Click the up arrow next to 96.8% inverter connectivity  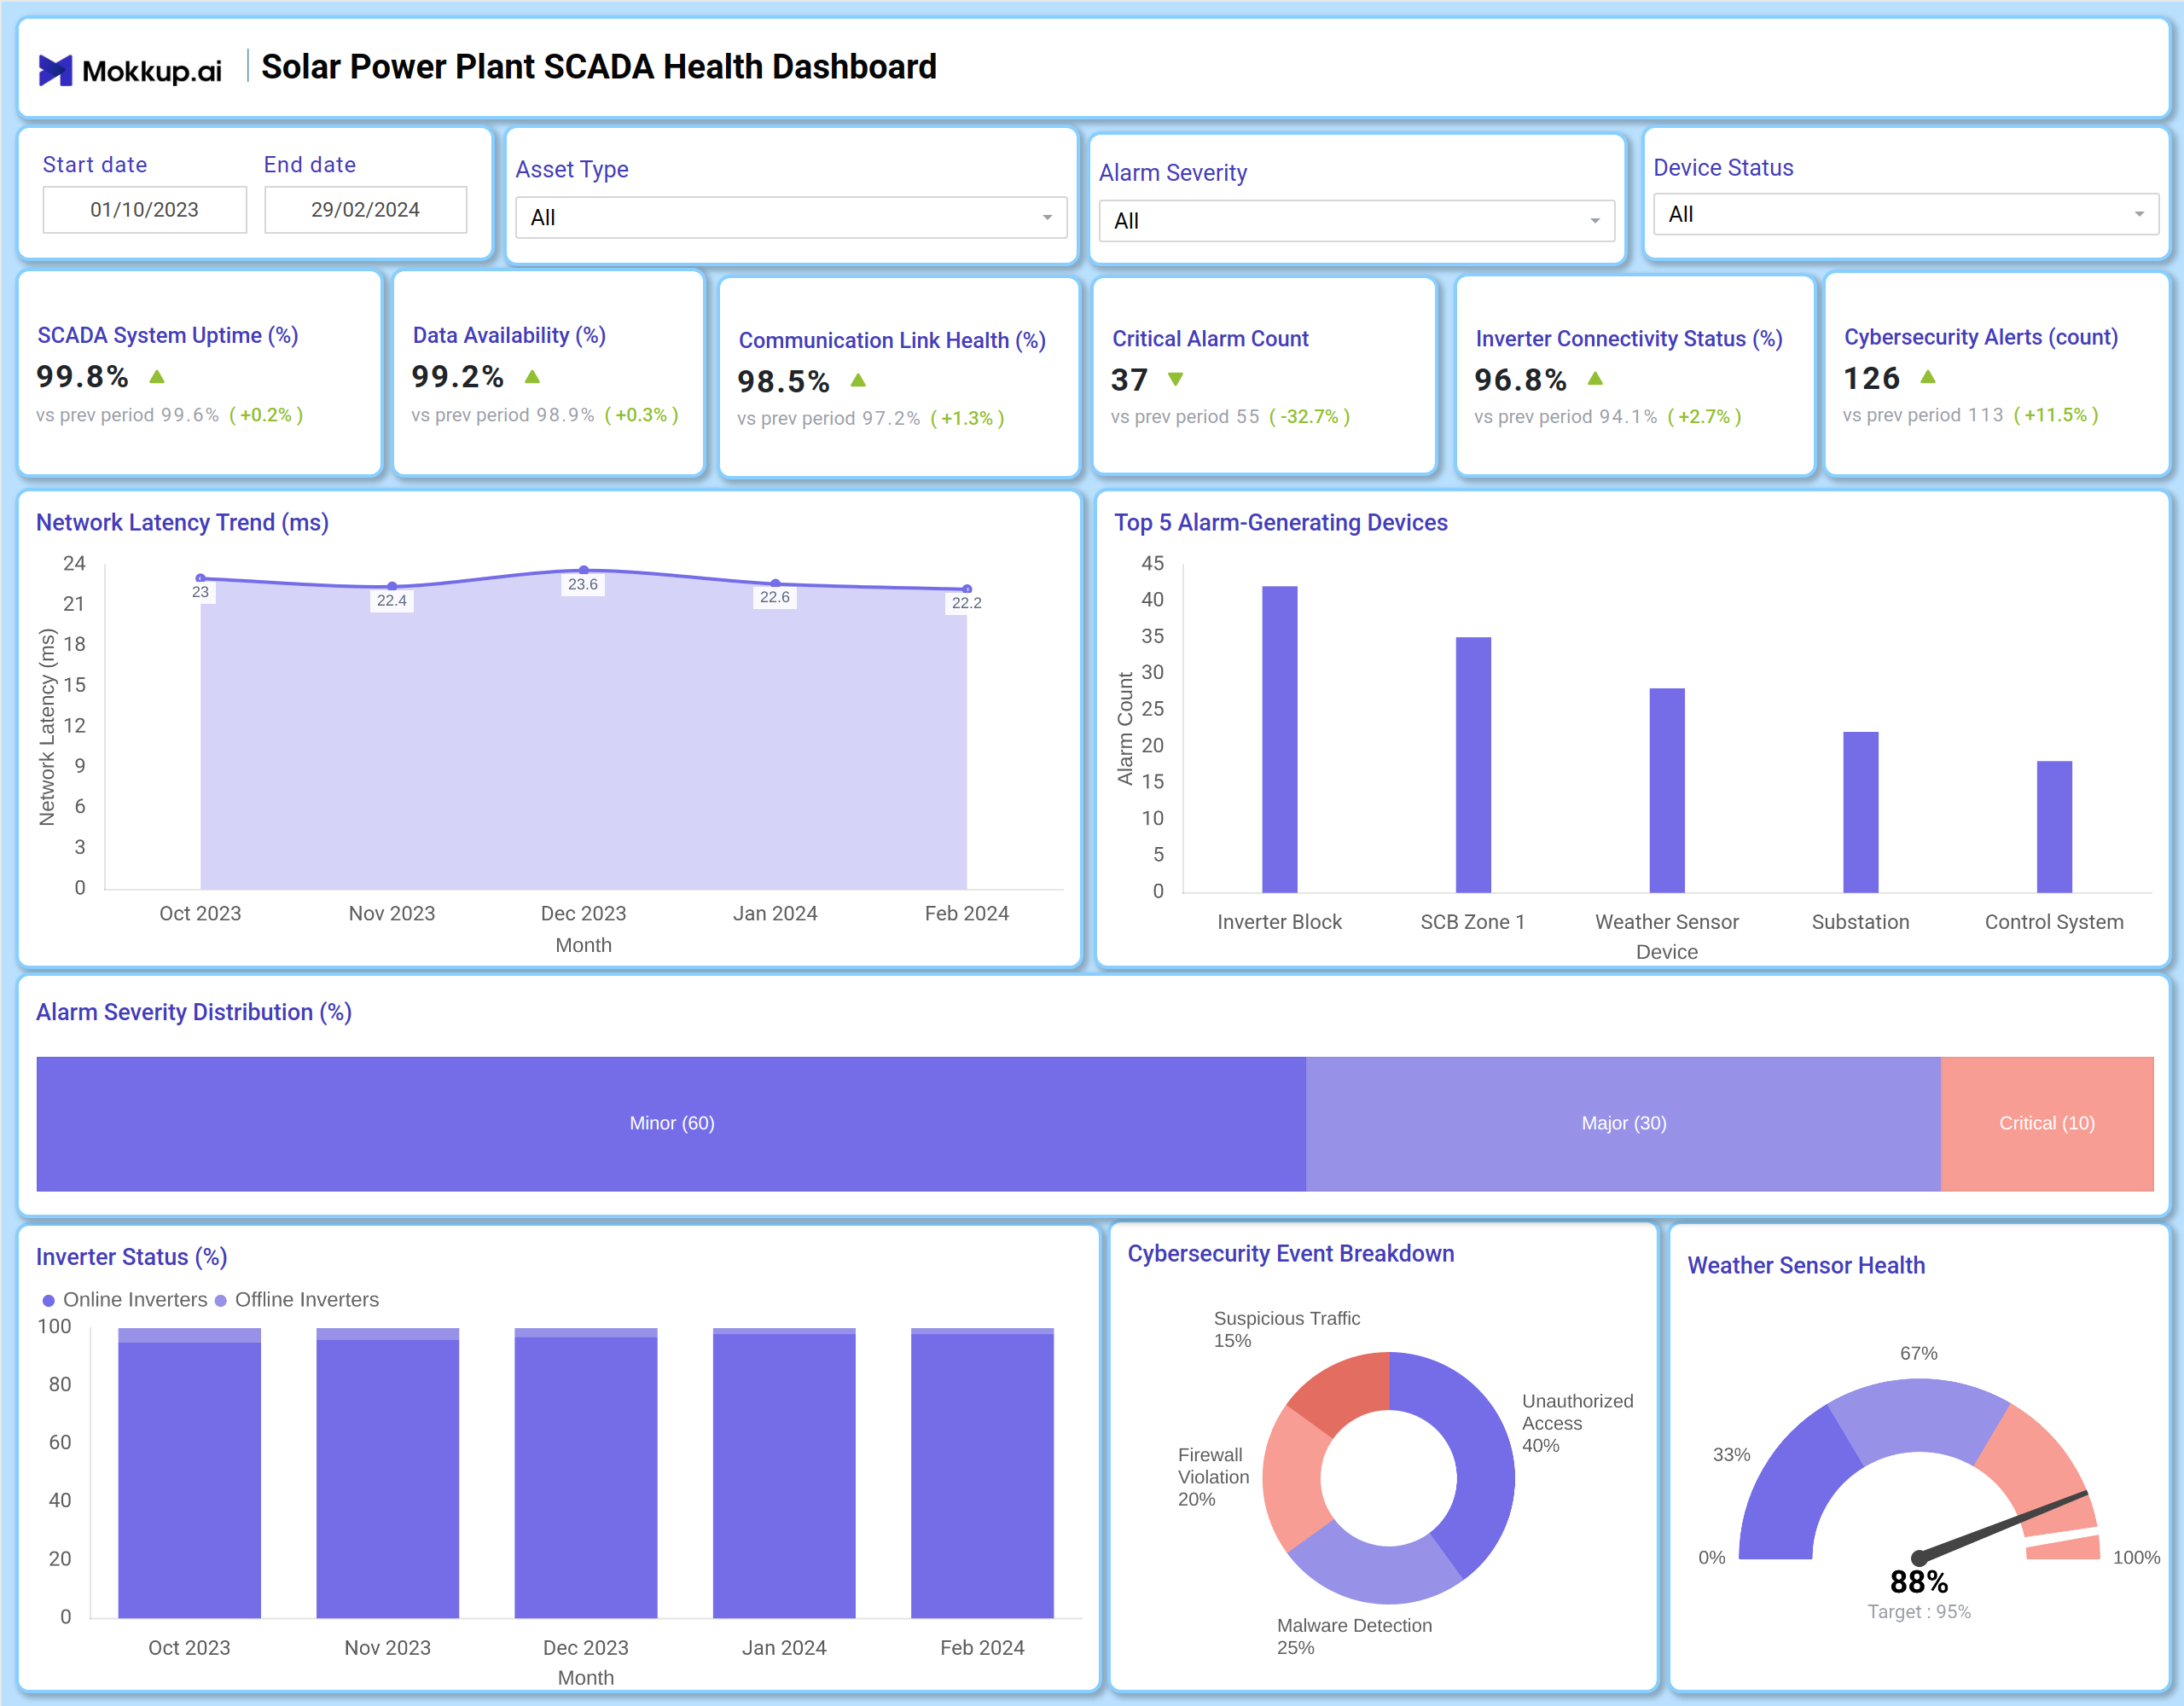click(x=1595, y=378)
